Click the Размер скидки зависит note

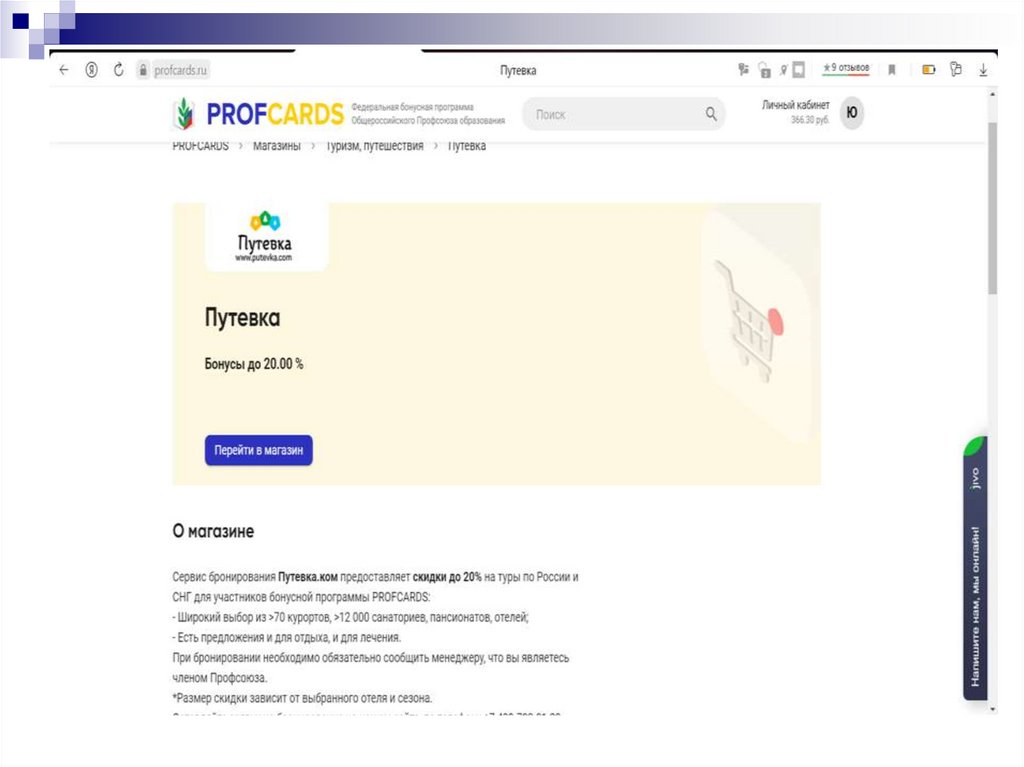point(302,698)
